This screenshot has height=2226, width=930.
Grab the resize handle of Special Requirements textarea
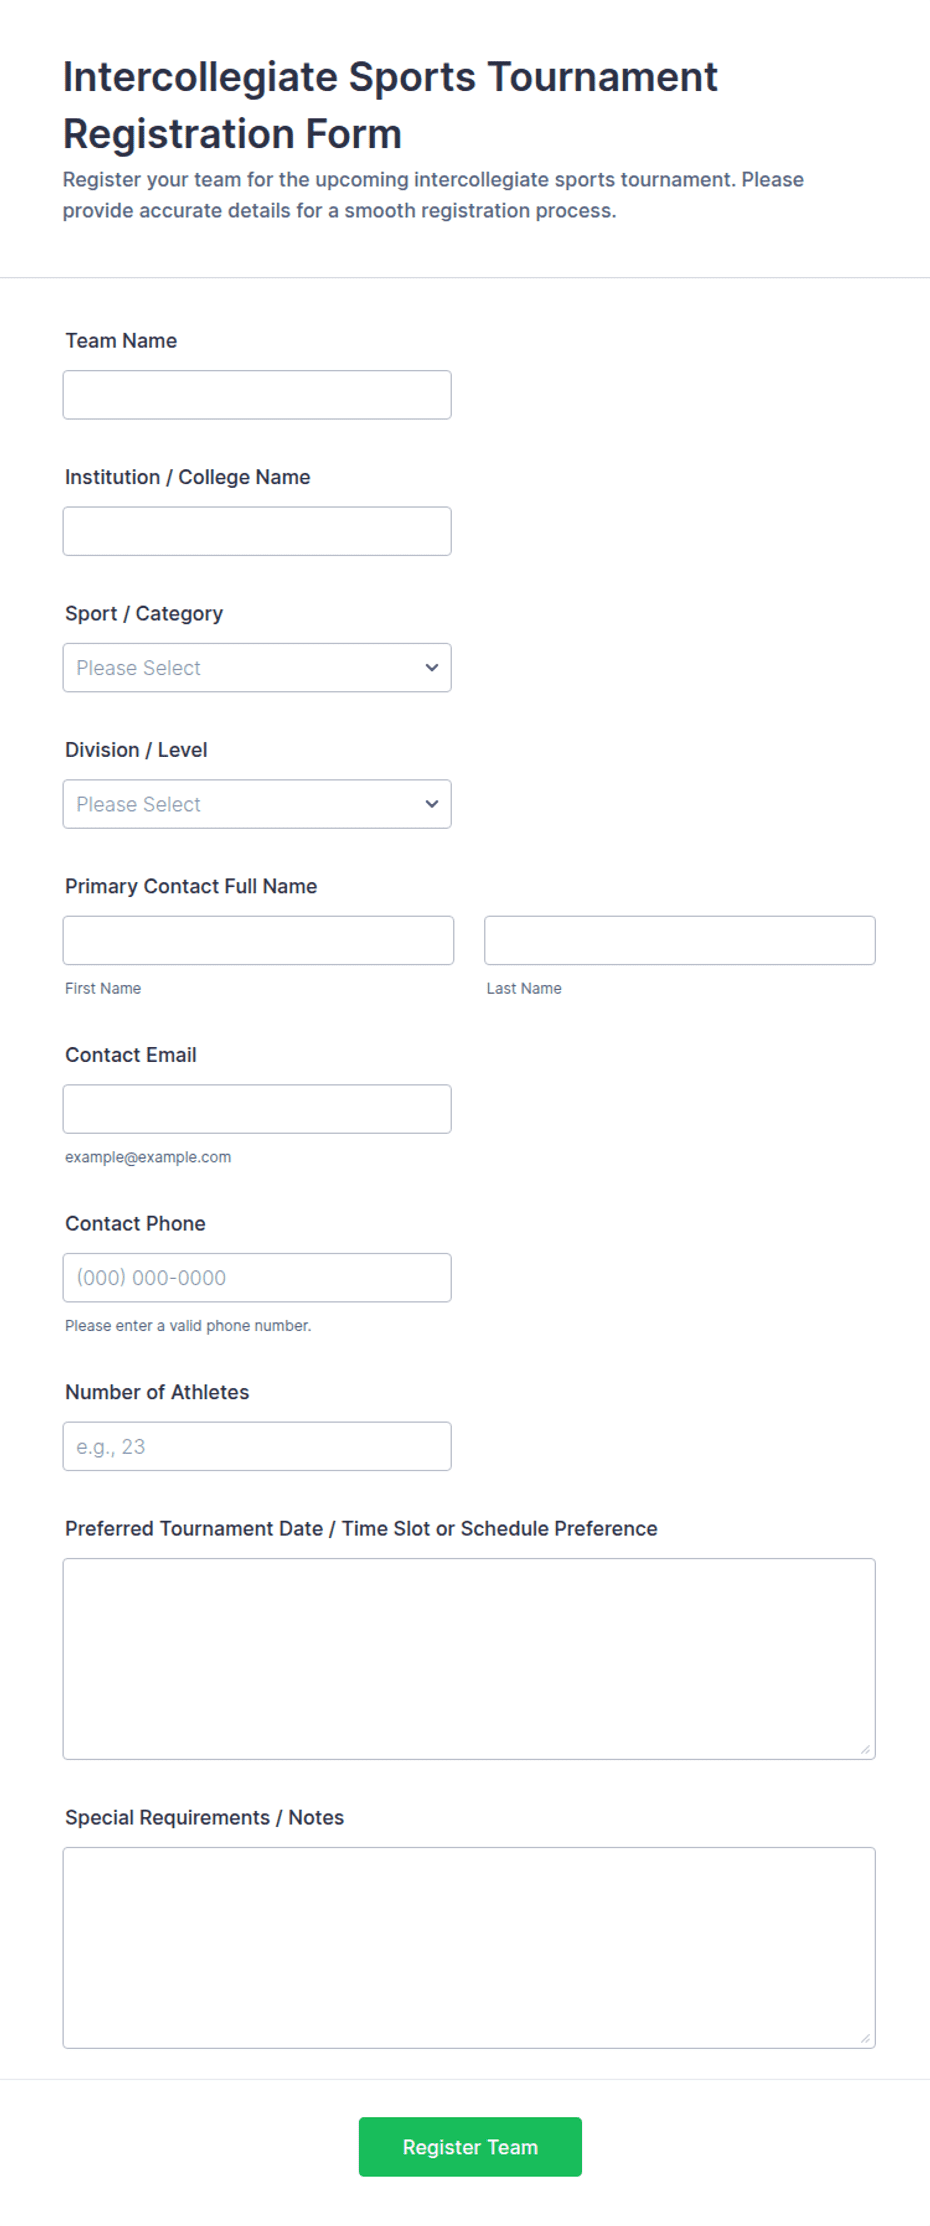click(x=865, y=2038)
